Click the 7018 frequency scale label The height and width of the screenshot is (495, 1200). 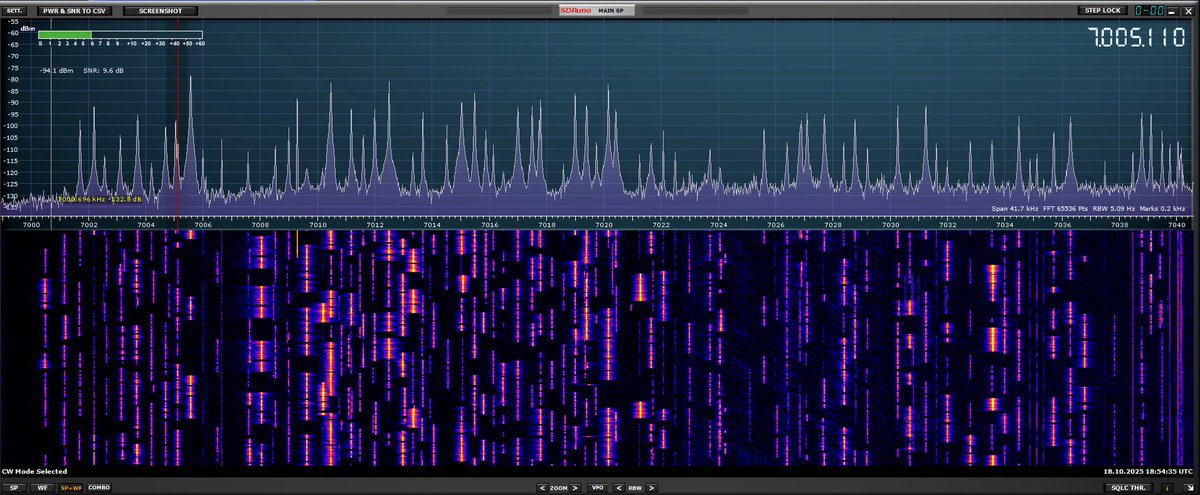tap(547, 225)
